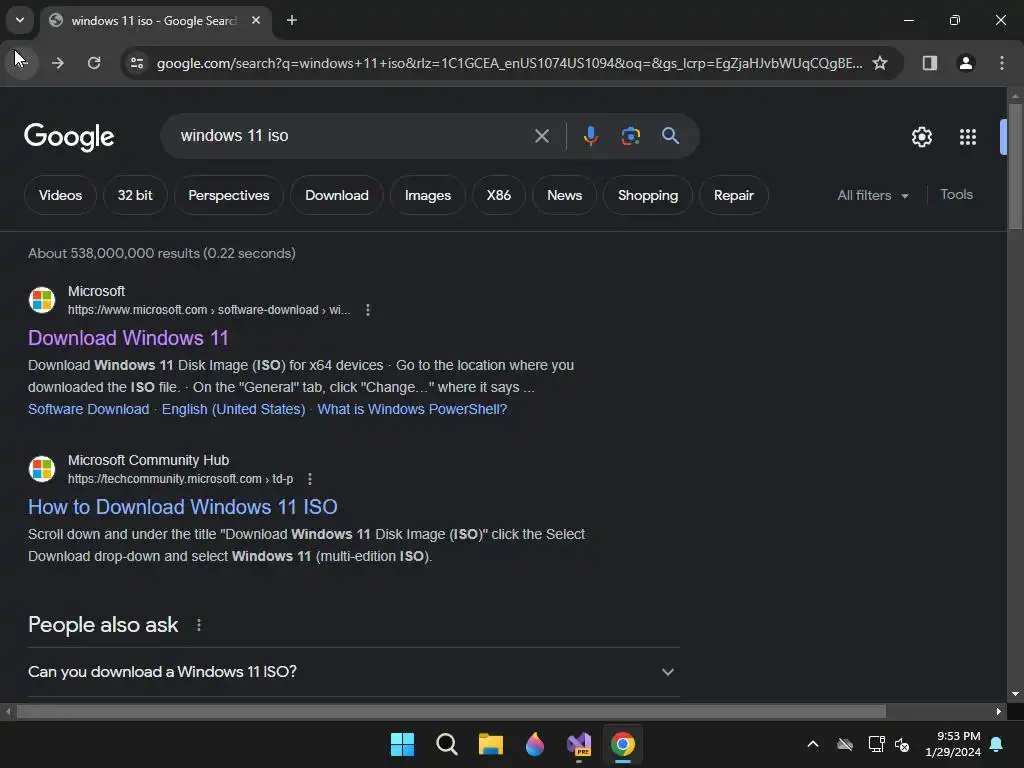The width and height of the screenshot is (1024, 768).
Task: Select the Images filter chip
Action: pyautogui.click(x=428, y=195)
